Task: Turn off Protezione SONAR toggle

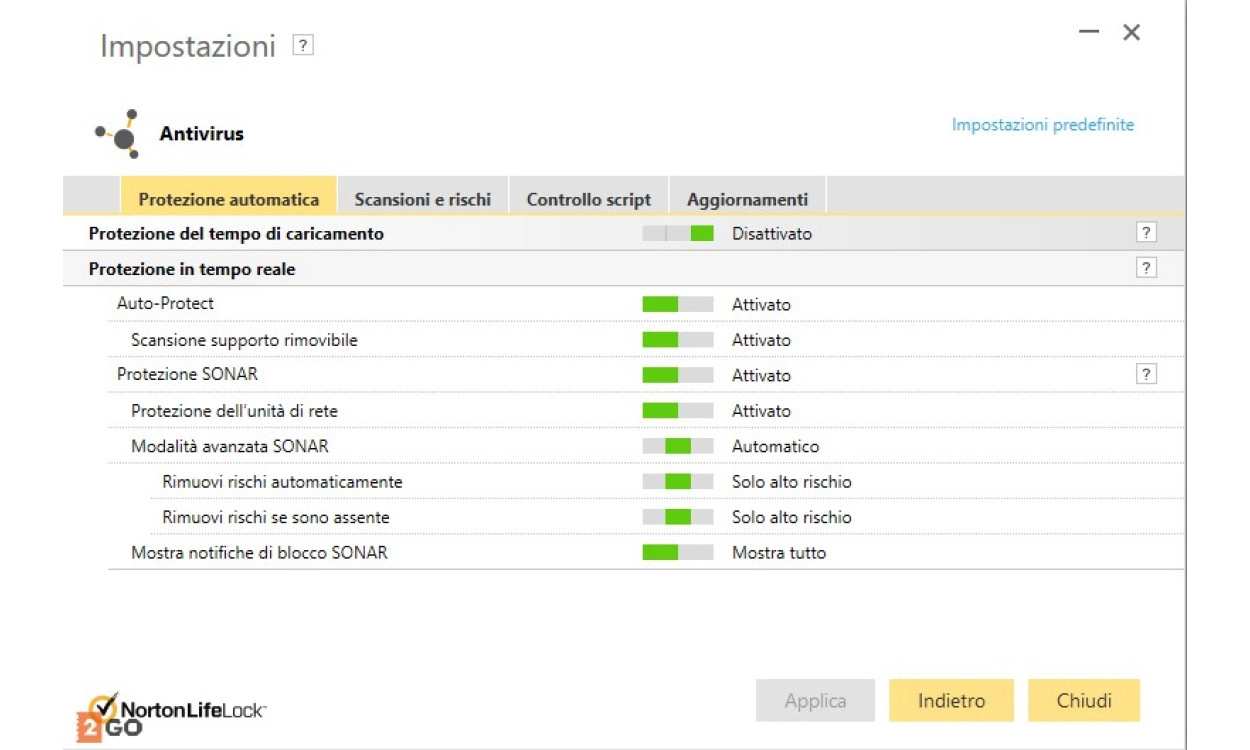Action: (x=677, y=375)
